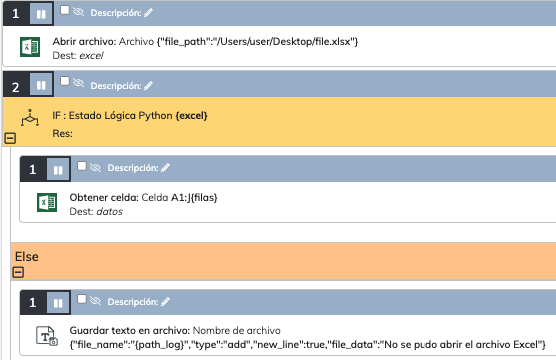Click Excel icon of Abrir archivo
Viewport: 556px width, 360px height.
click(x=30, y=47)
